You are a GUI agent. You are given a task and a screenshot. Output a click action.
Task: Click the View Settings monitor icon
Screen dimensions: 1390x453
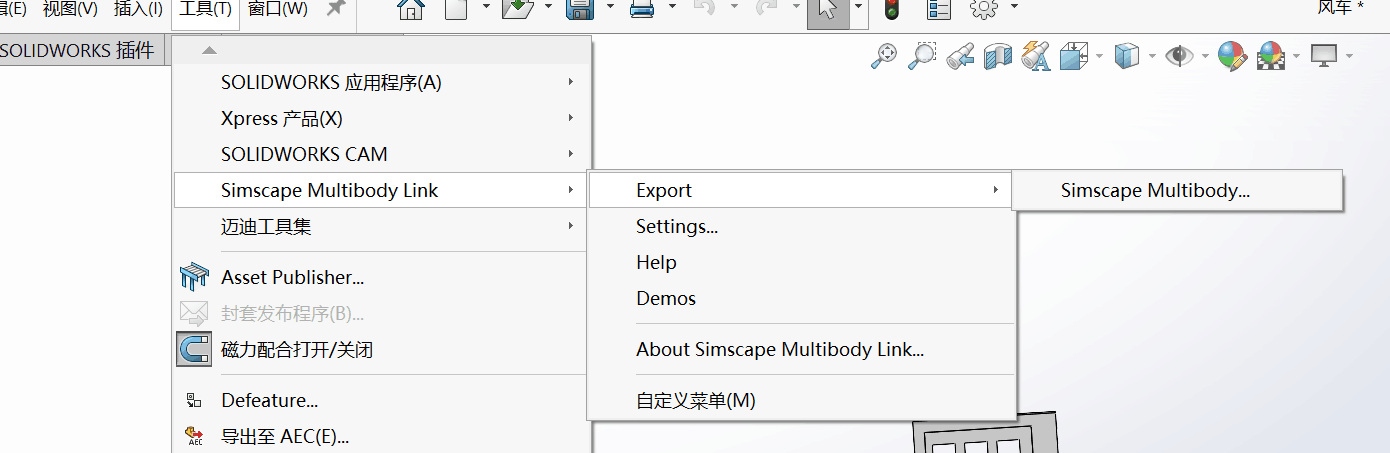tap(1324, 56)
